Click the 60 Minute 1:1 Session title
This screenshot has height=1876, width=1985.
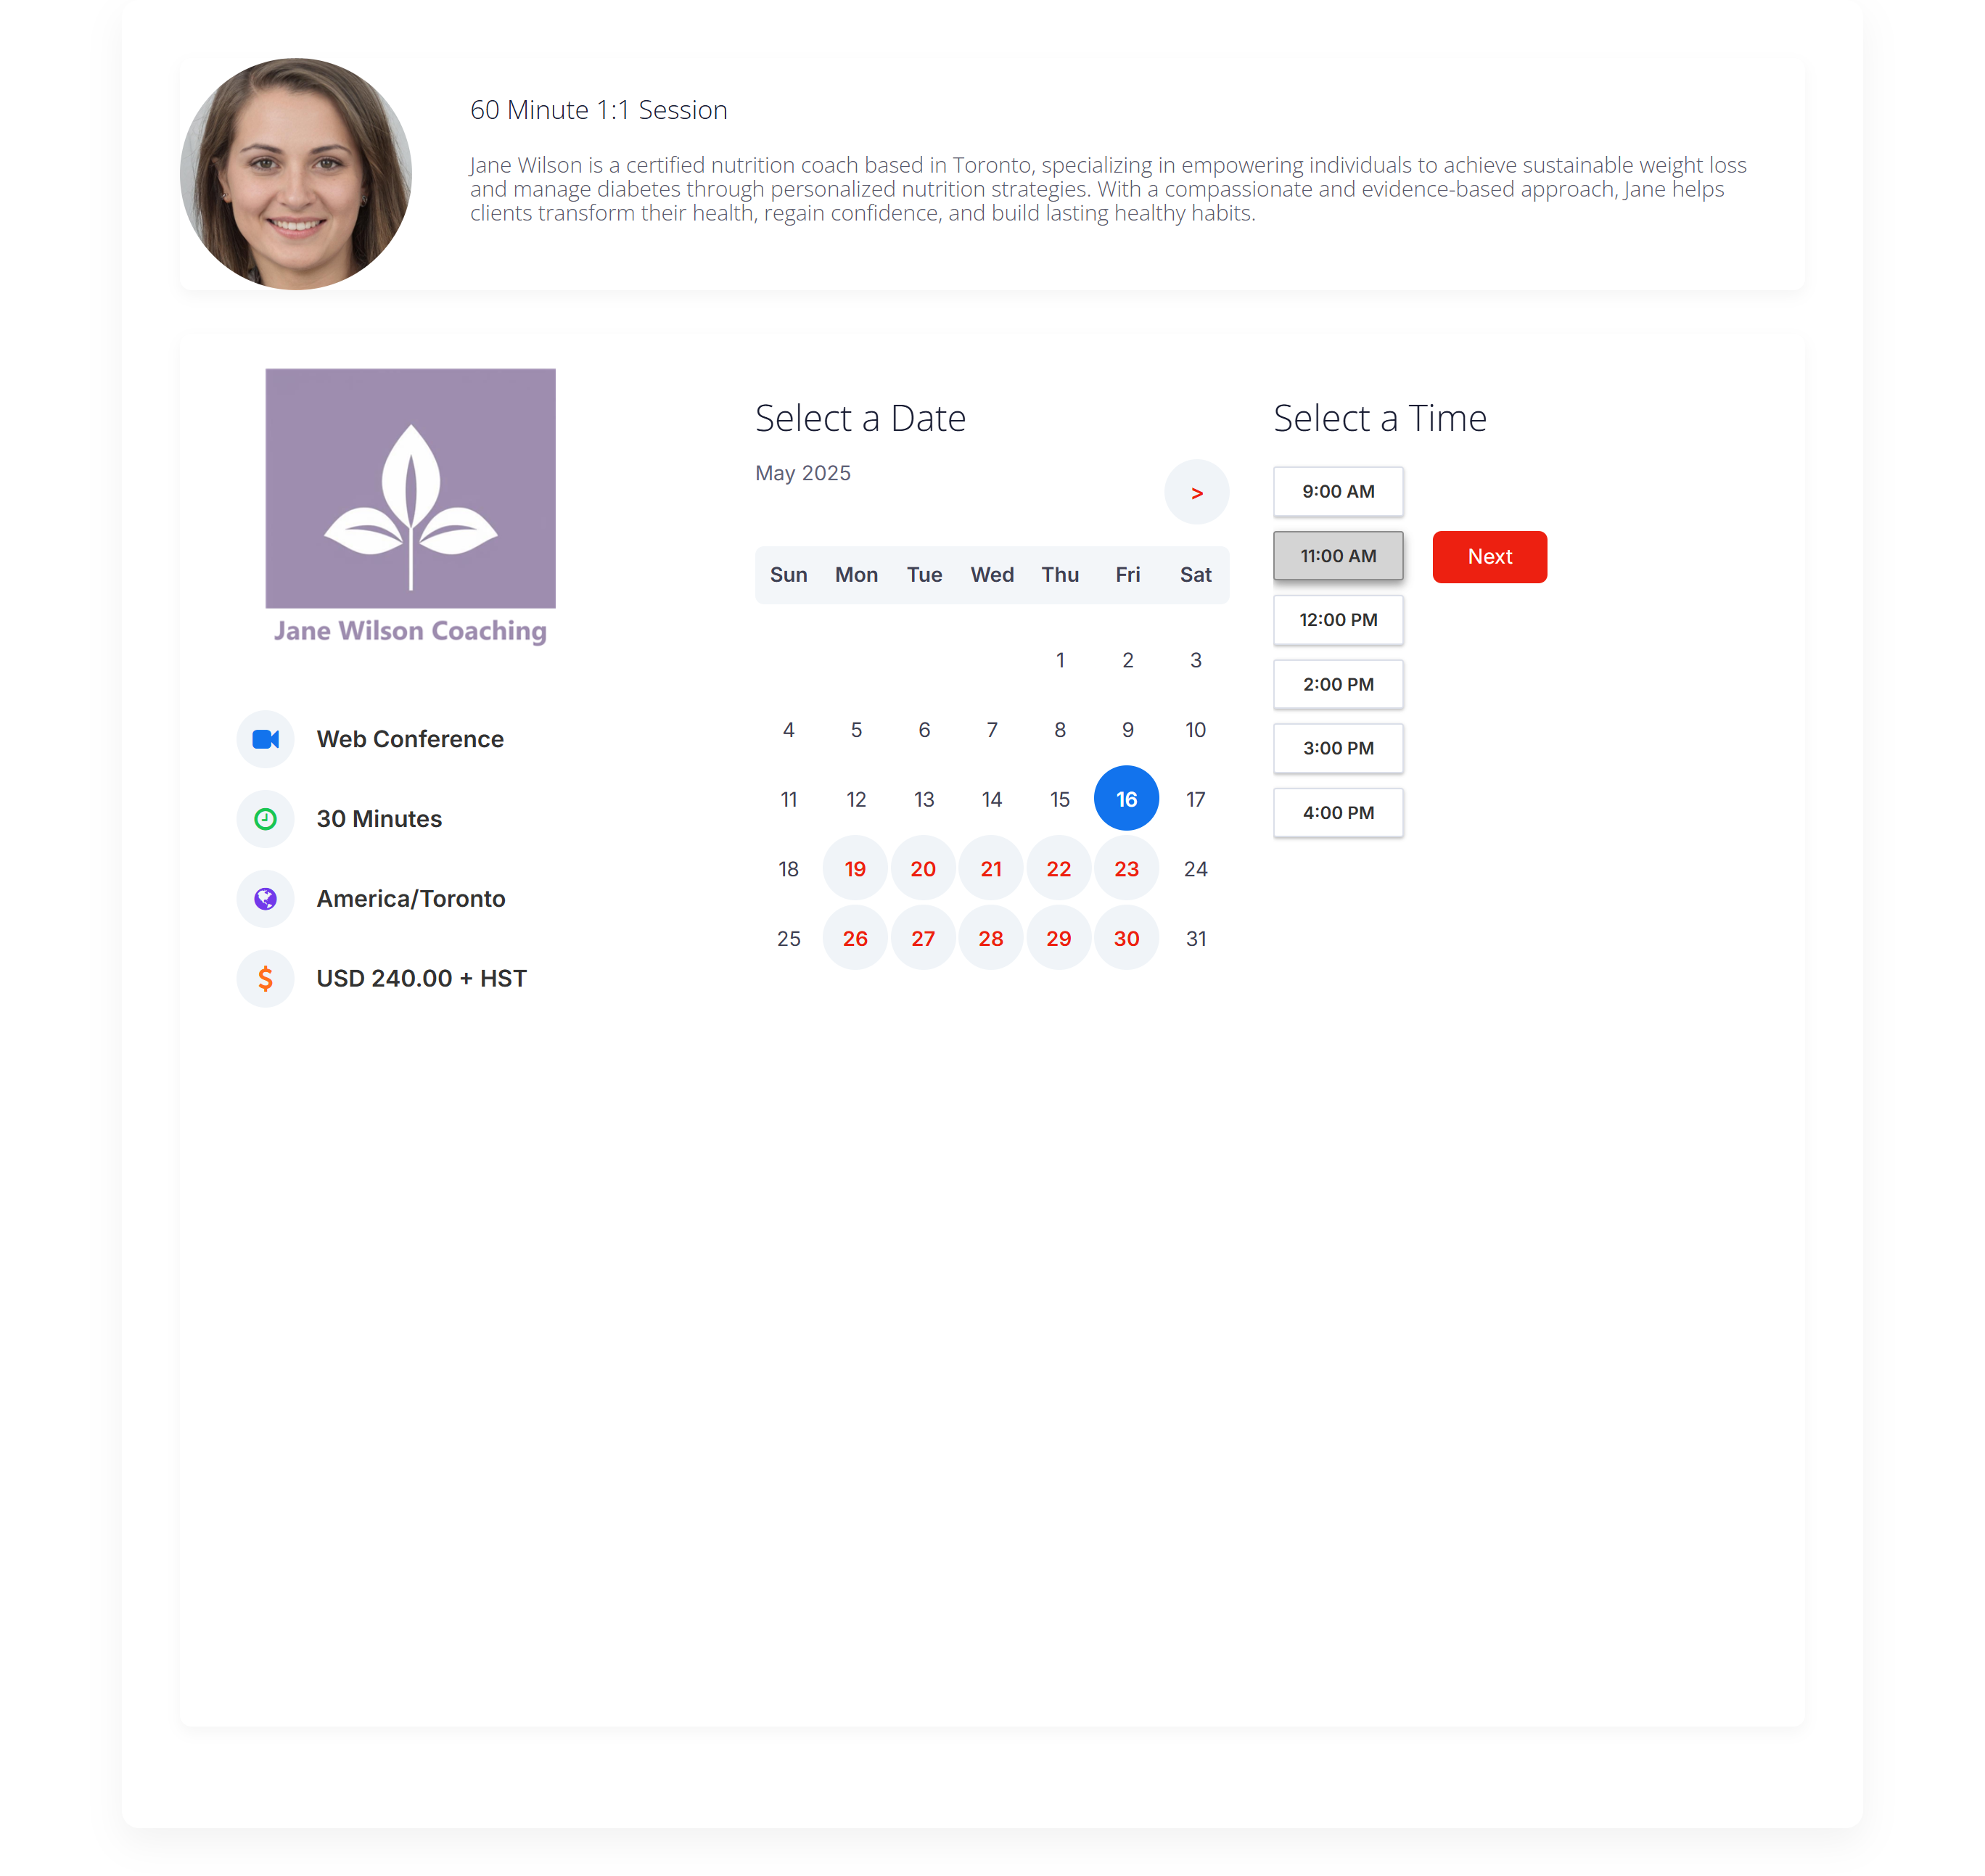click(599, 110)
